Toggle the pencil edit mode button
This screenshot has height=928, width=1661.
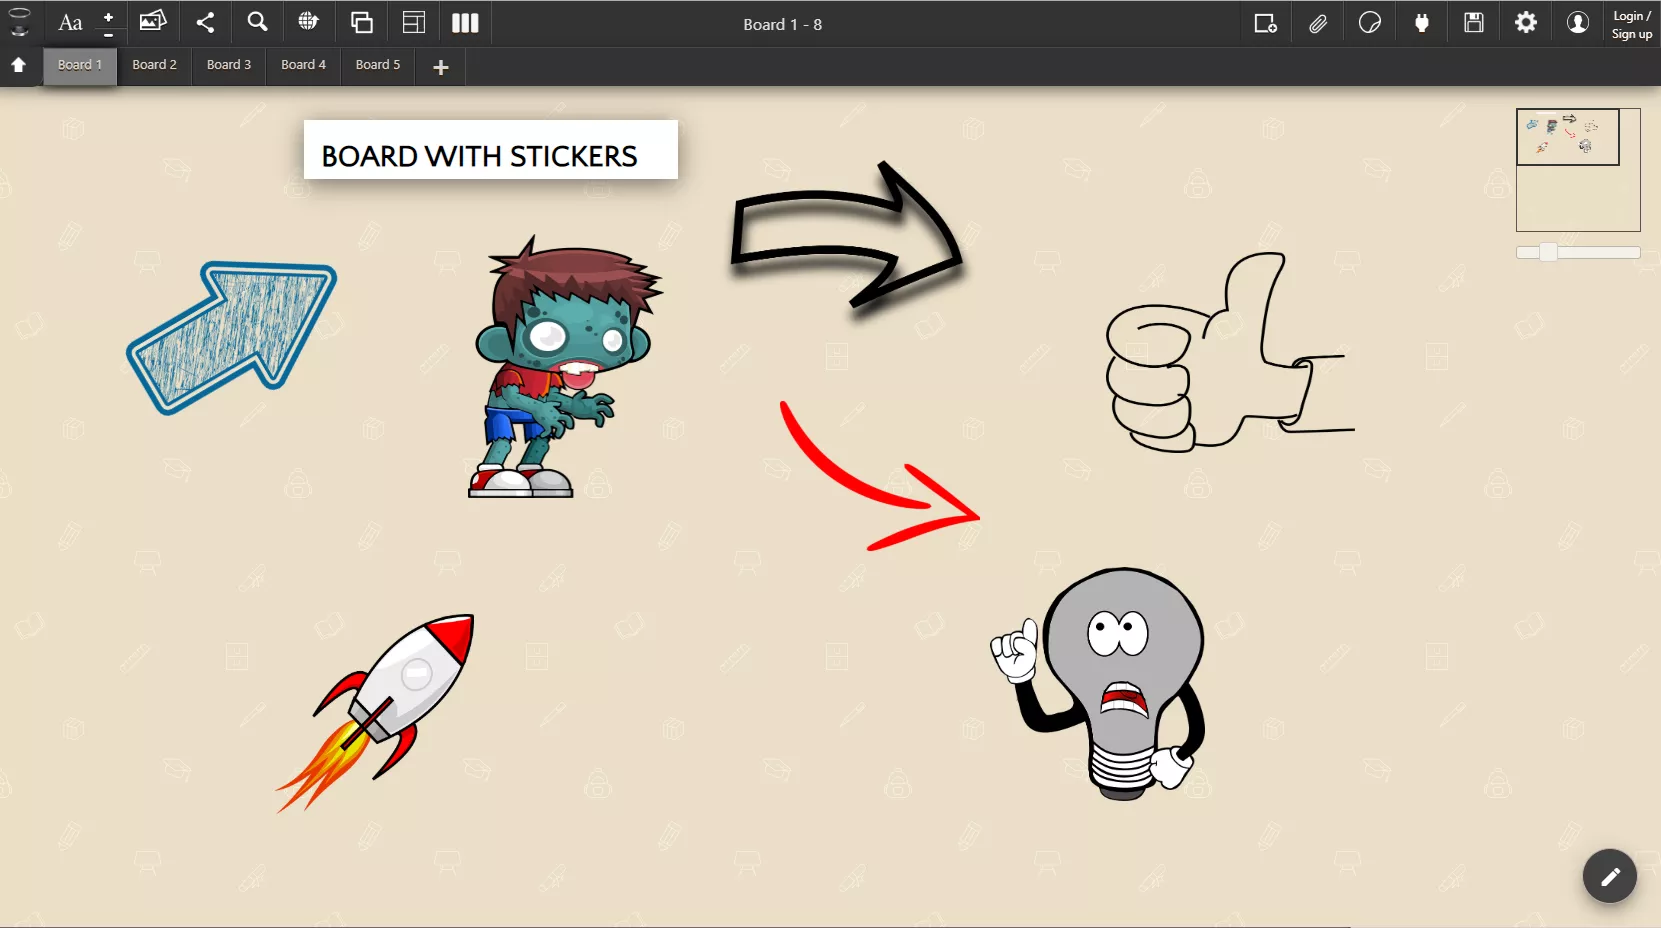pyautogui.click(x=1609, y=877)
